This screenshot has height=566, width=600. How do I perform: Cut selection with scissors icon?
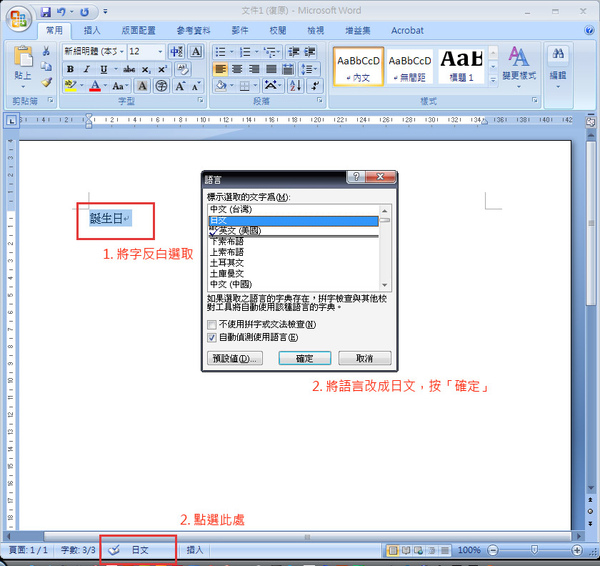click(46, 51)
